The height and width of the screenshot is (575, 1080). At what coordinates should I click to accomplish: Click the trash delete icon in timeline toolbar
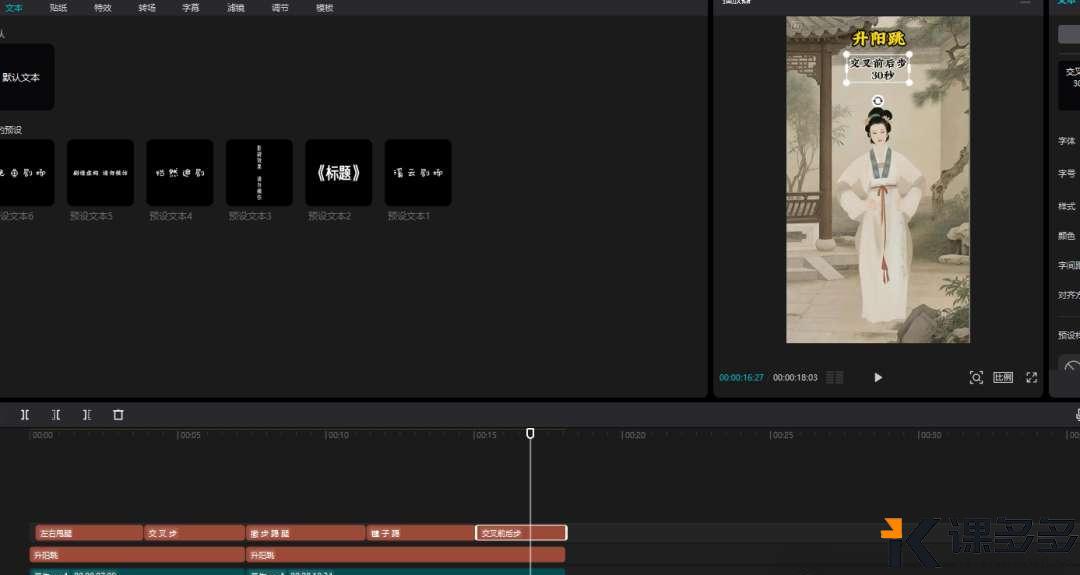pyautogui.click(x=118, y=415)
